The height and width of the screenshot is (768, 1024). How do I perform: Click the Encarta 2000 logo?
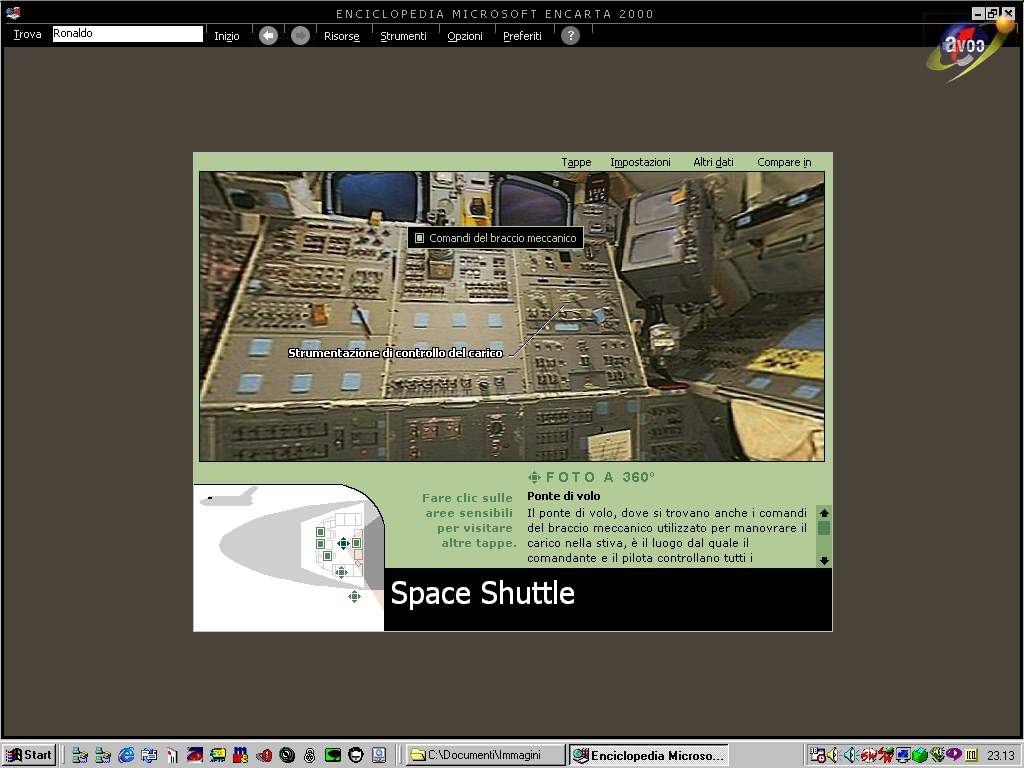(968, 47)
